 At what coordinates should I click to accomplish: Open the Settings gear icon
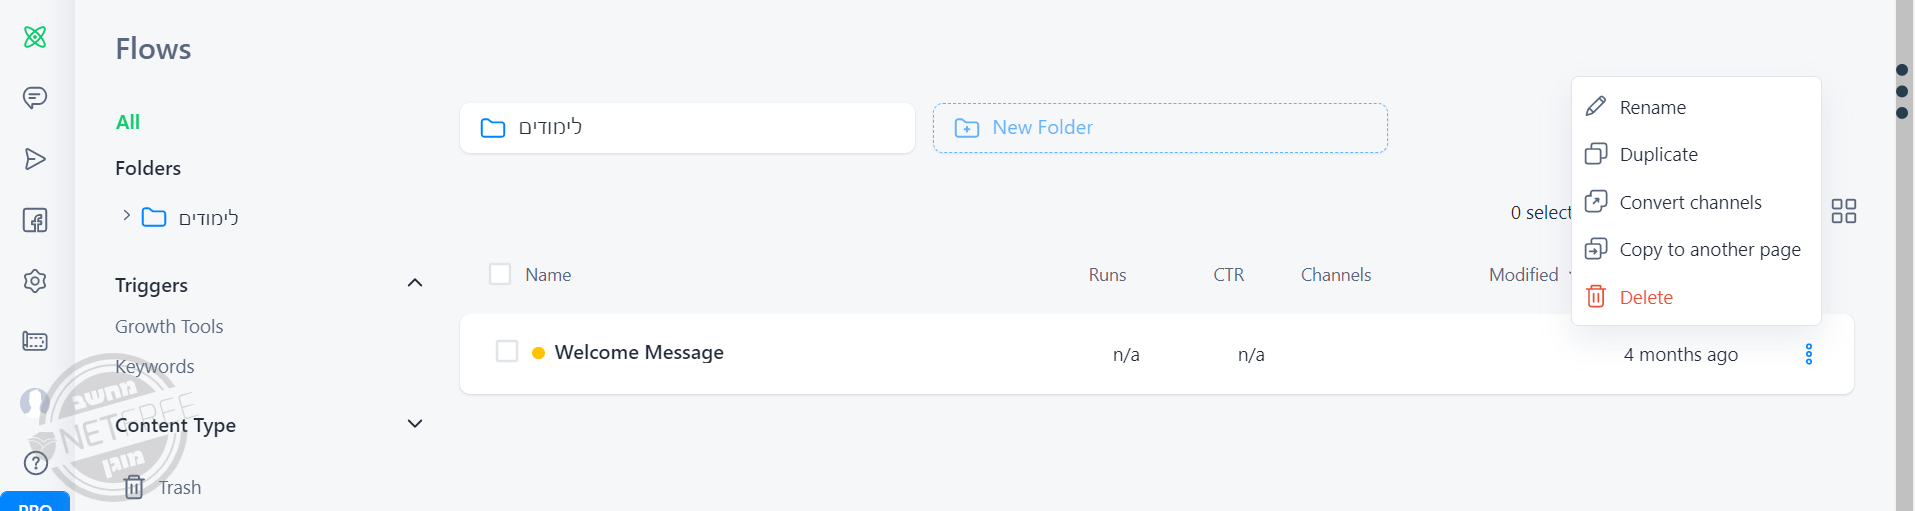point(35,281)
